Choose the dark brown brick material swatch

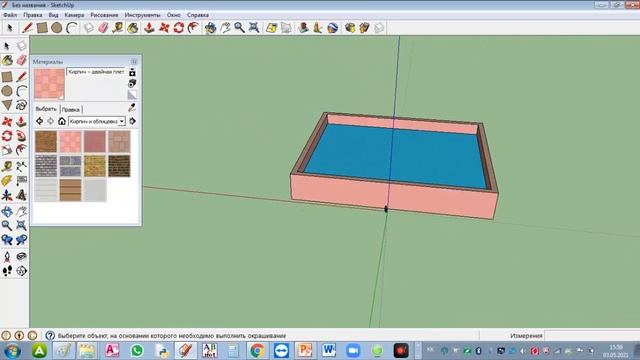[119, 166]
